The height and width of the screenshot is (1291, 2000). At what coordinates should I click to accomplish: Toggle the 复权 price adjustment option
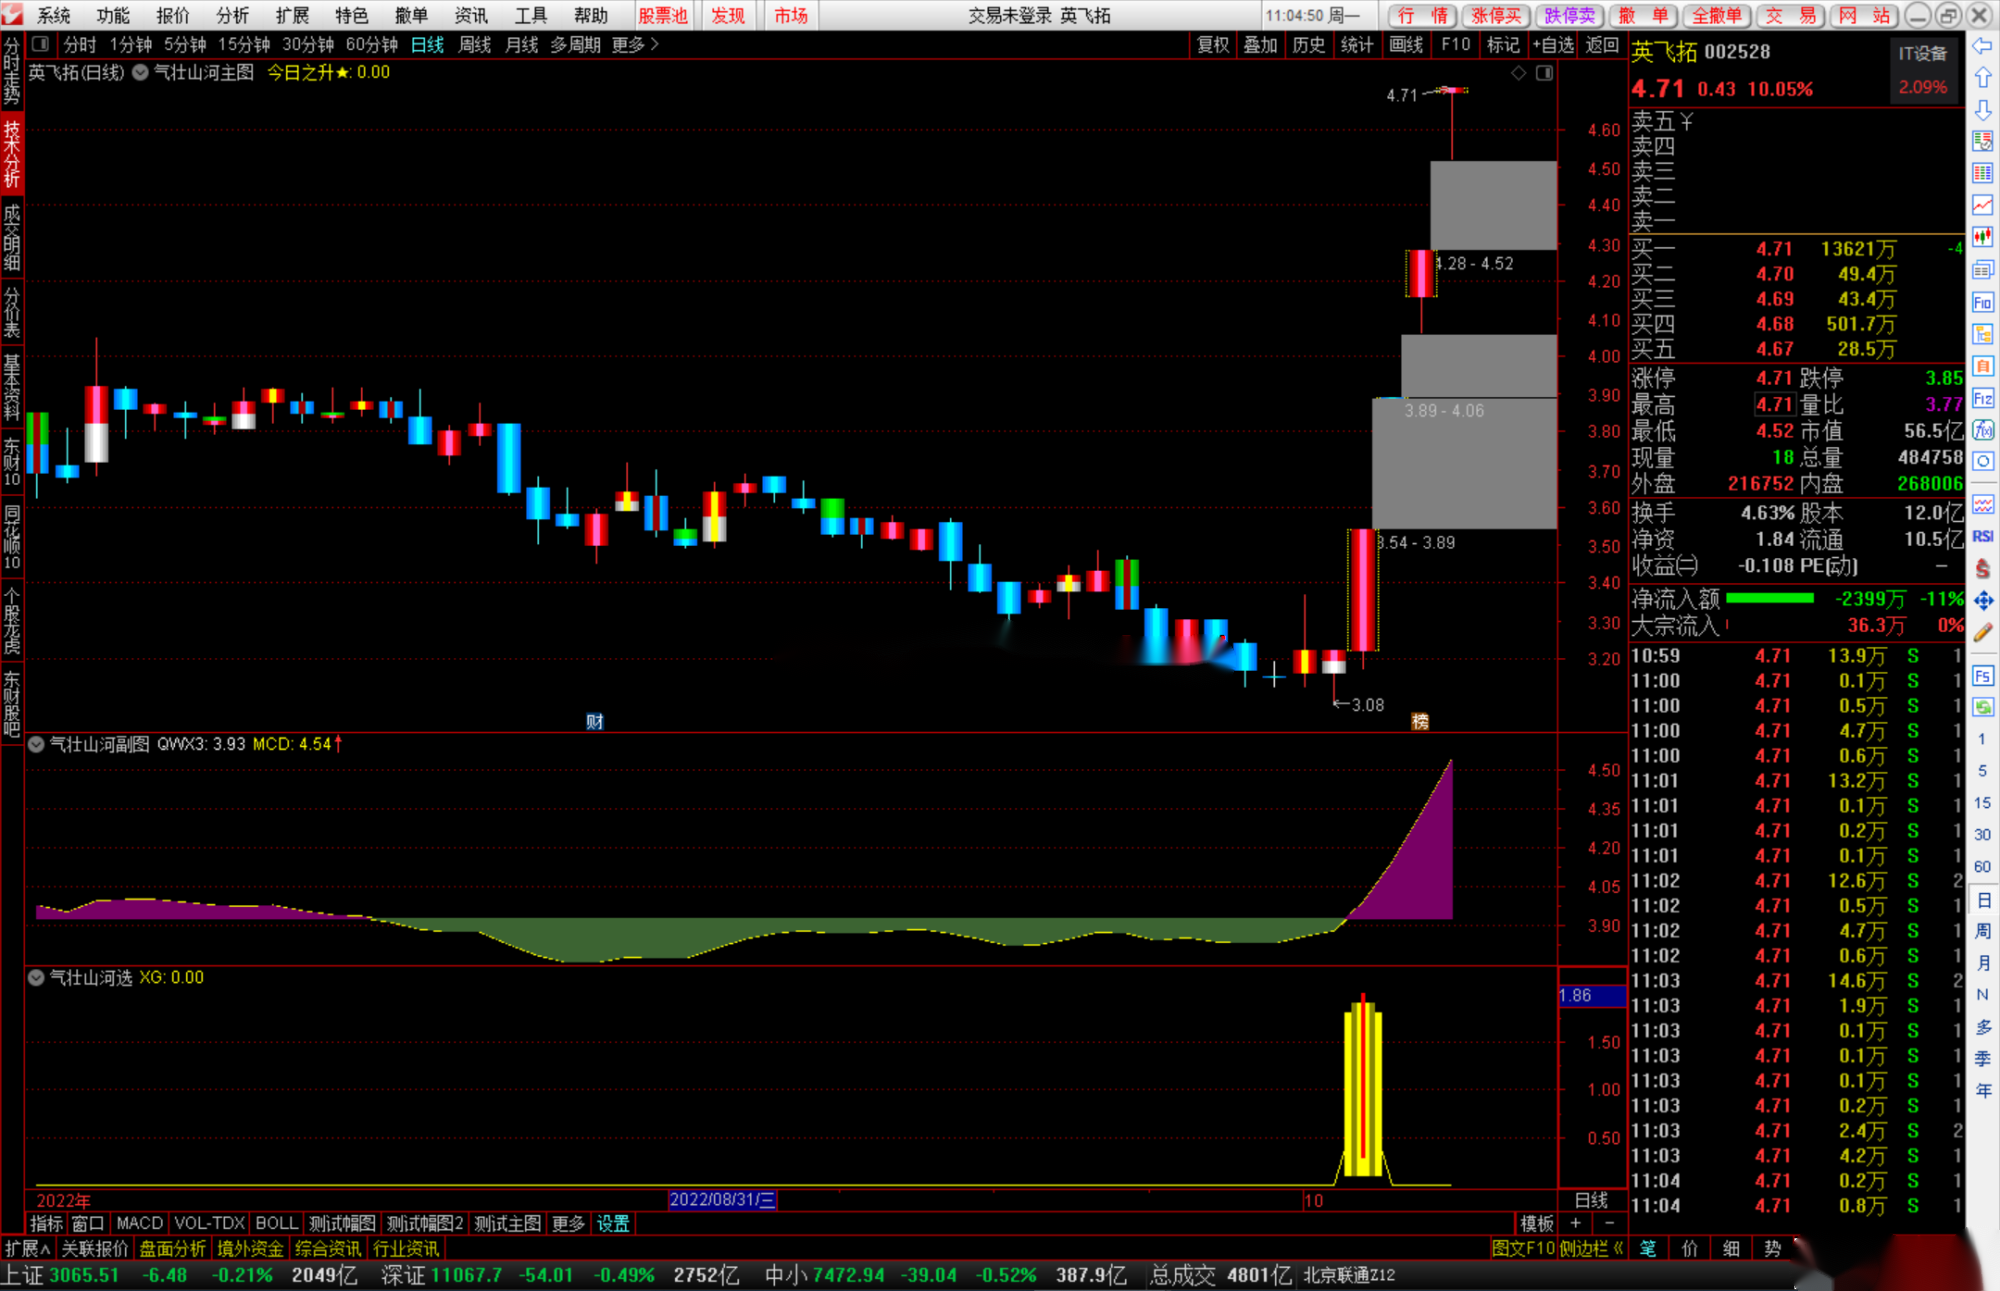1213,44
